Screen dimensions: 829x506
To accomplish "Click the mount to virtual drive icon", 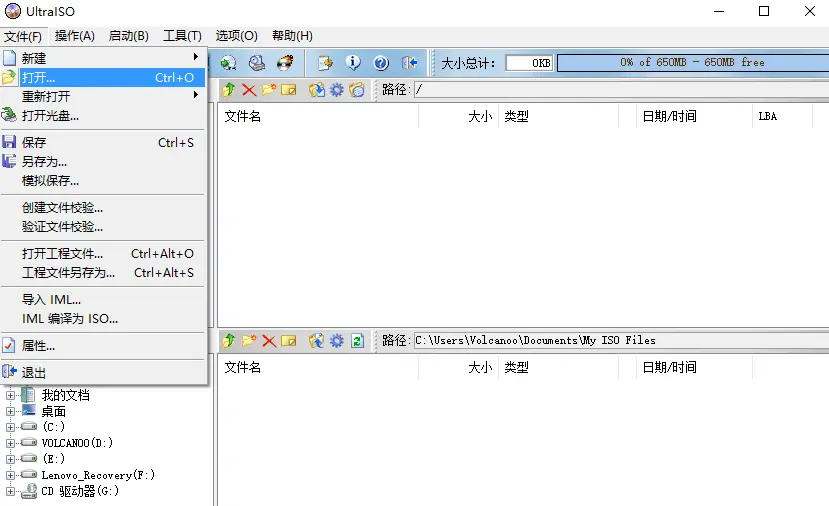I will coord(257,63).
